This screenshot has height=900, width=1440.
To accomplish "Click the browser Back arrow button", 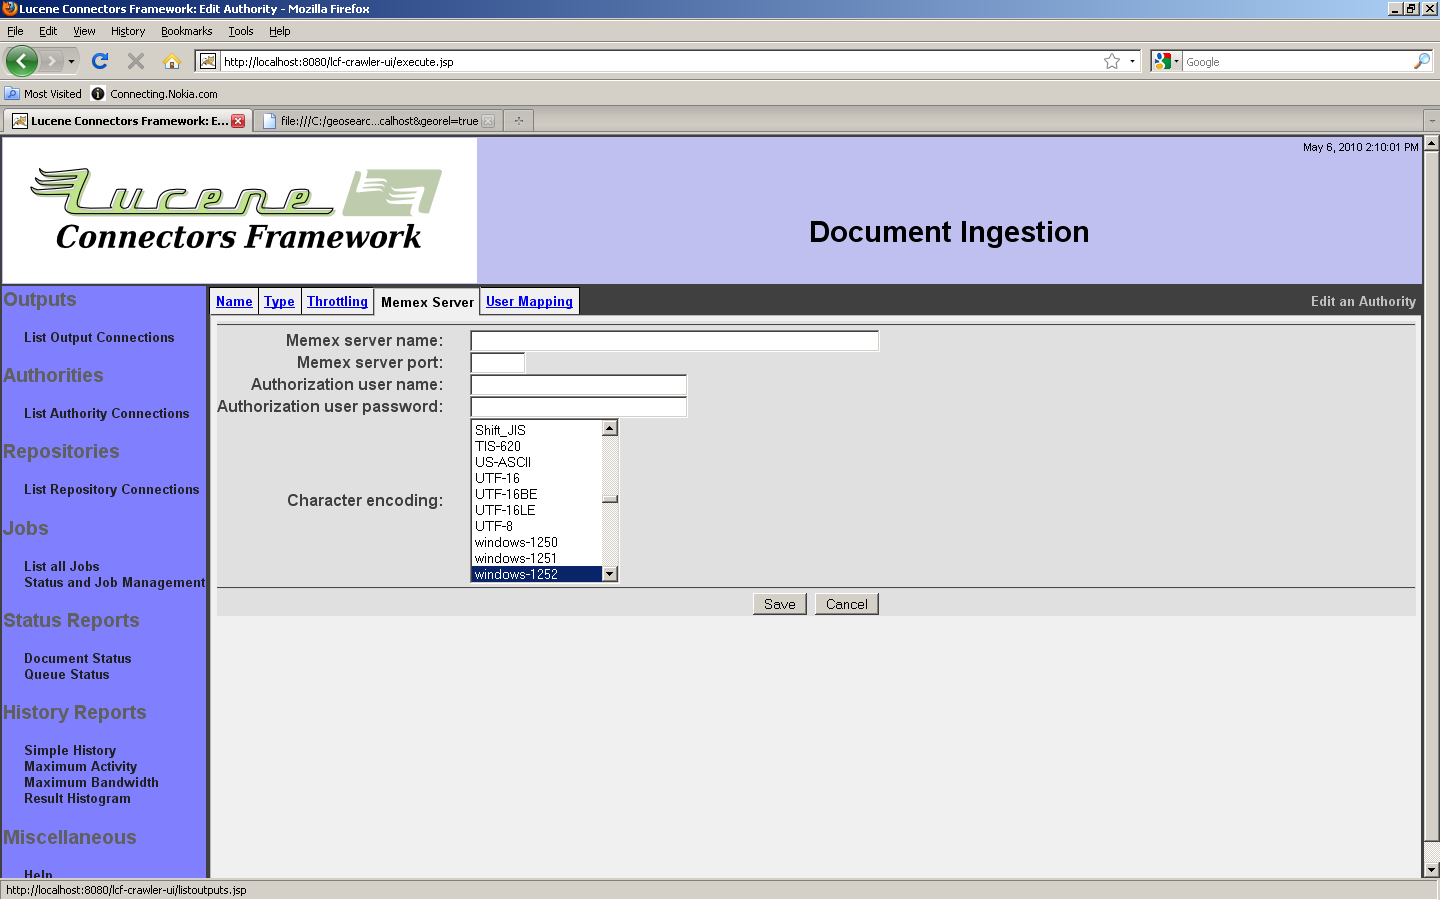I will click(x=21, y=61).
